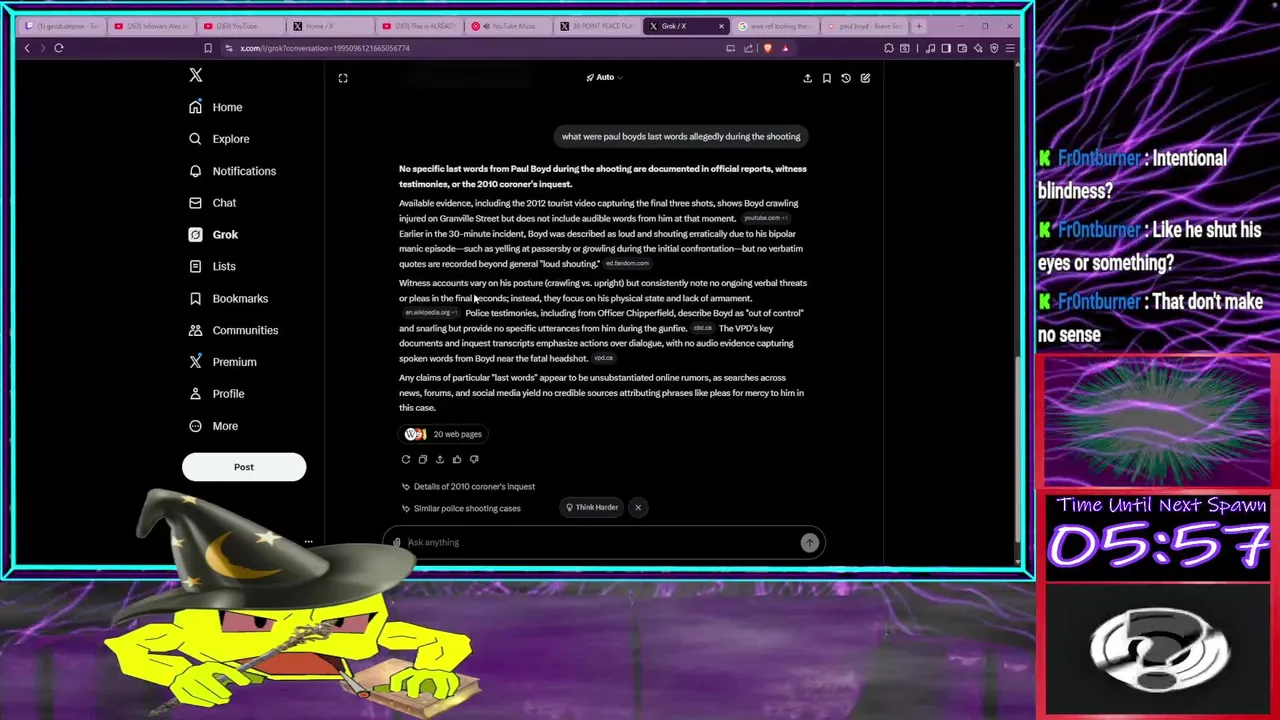Go to Profile in the sidebar
1280x720 pixels.
coord(217,394)
